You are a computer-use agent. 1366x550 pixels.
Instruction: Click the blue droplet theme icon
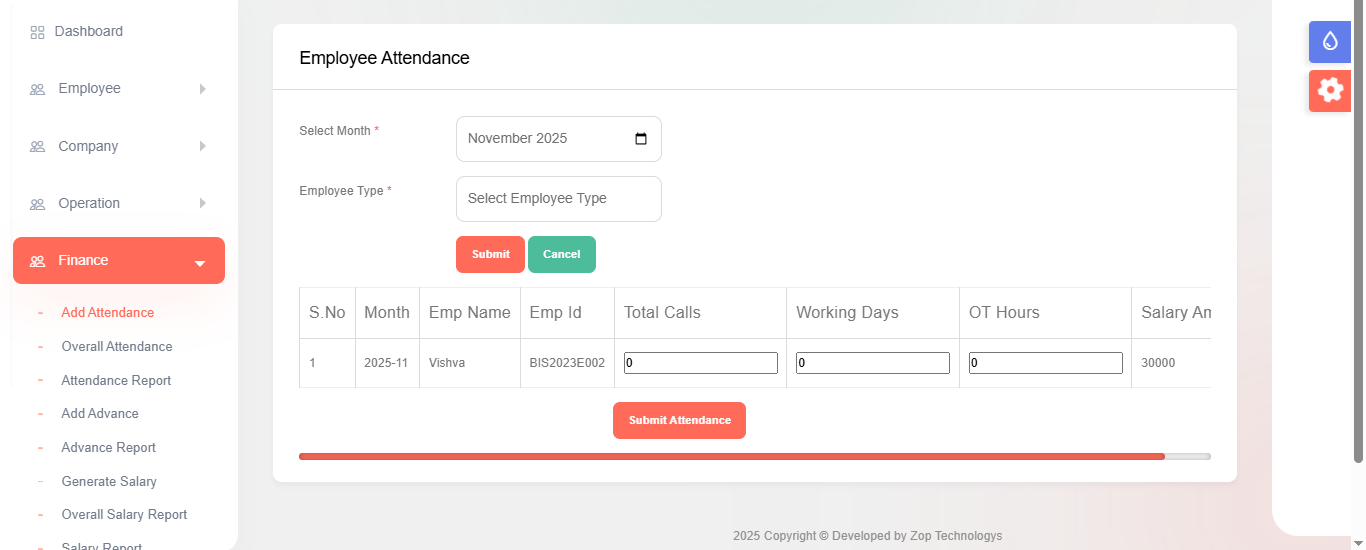[x=1329, y=41]
